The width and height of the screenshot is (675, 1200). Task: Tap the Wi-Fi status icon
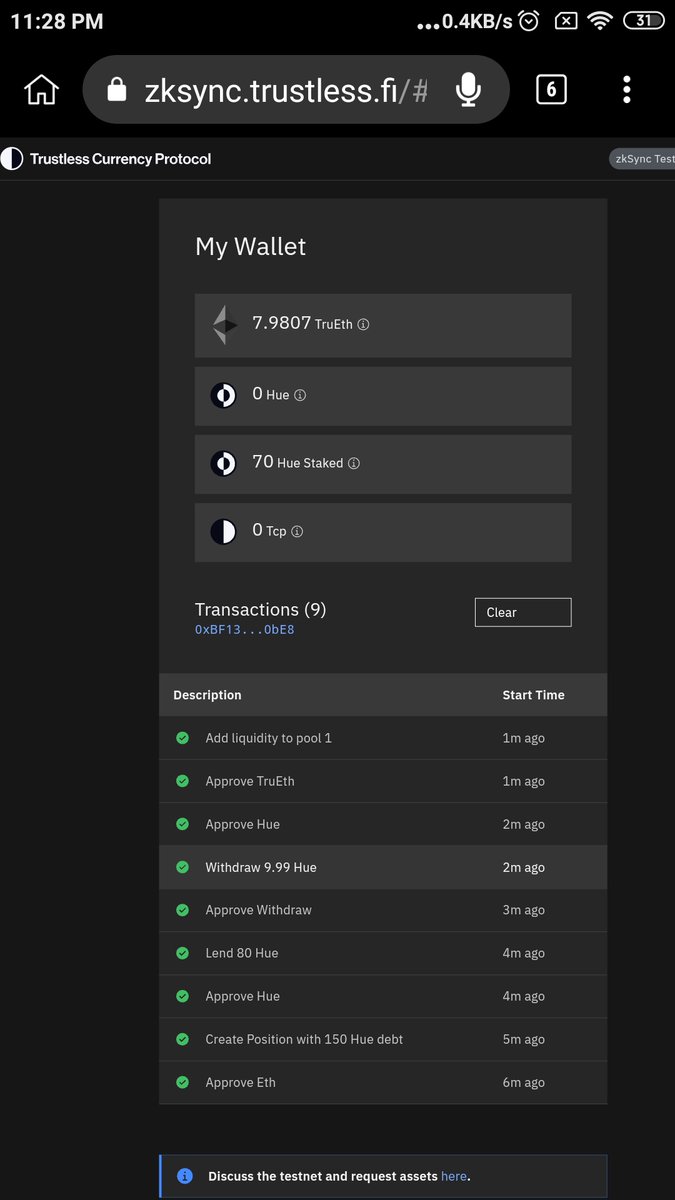600,21
